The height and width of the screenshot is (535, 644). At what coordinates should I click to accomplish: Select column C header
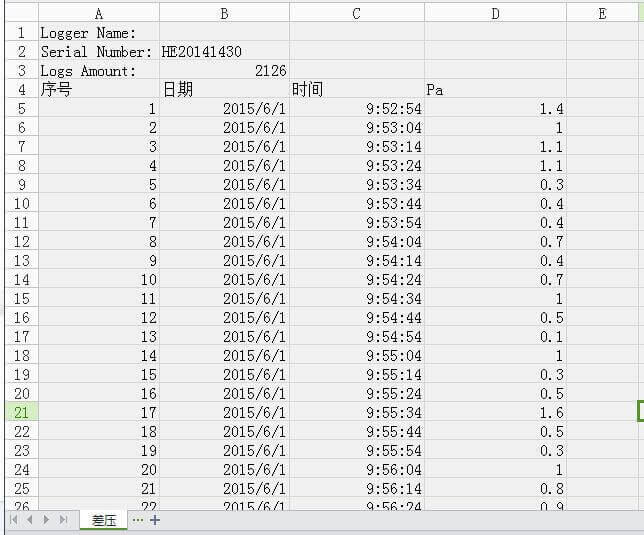(x=357, y=13)
